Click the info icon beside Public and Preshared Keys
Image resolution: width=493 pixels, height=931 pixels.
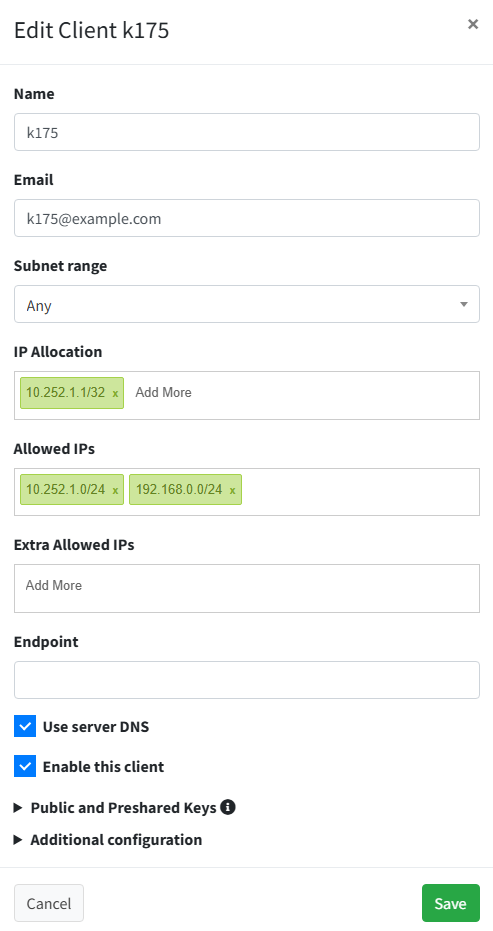coord(227,807)
